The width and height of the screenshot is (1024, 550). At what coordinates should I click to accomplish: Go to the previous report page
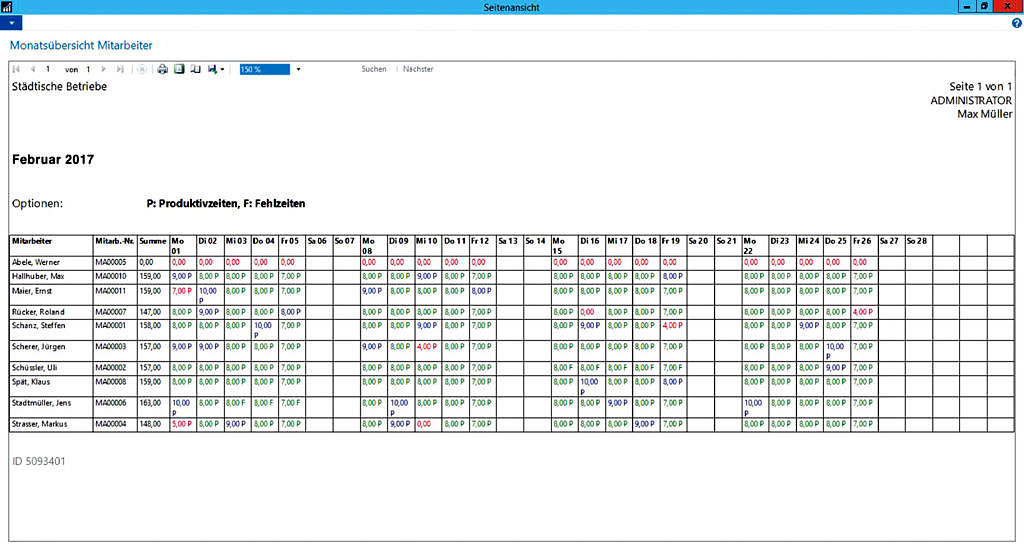click(x=32, y=70)
